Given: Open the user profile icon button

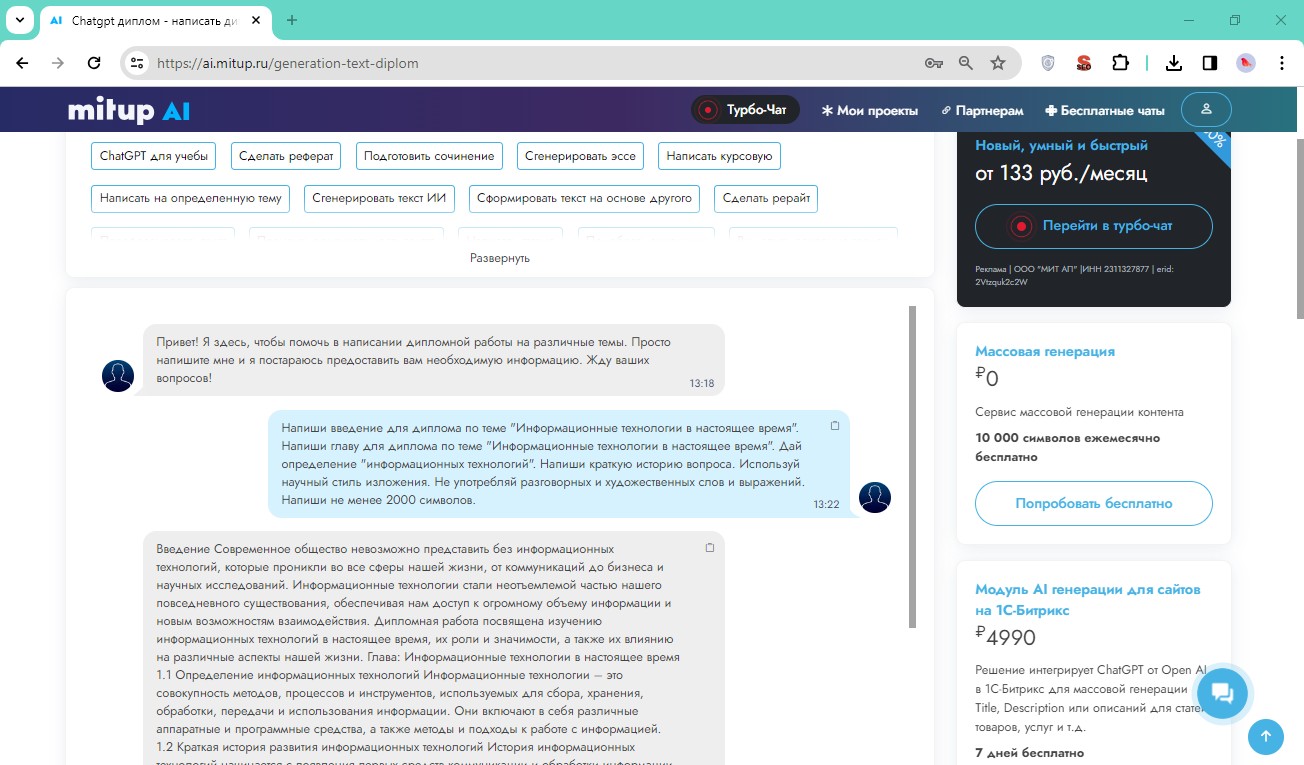Looking at the screenshot, I should click(1206, 109).
